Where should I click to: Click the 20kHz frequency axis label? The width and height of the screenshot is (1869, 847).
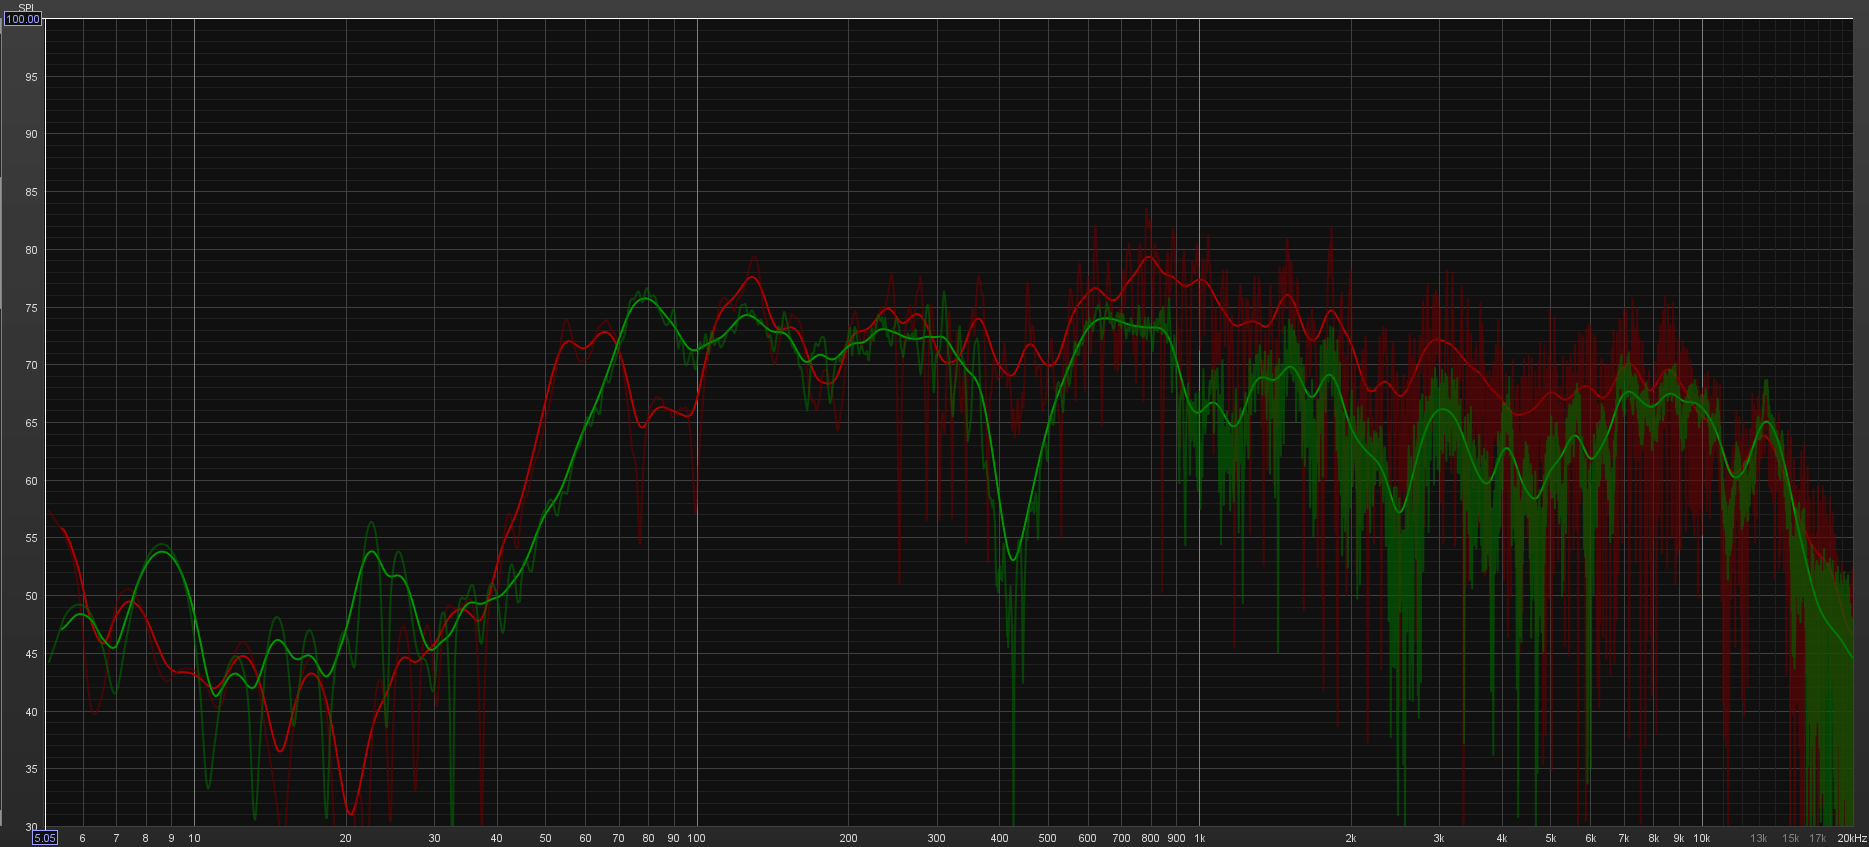pyautogui.click(x=1852, y=838)
